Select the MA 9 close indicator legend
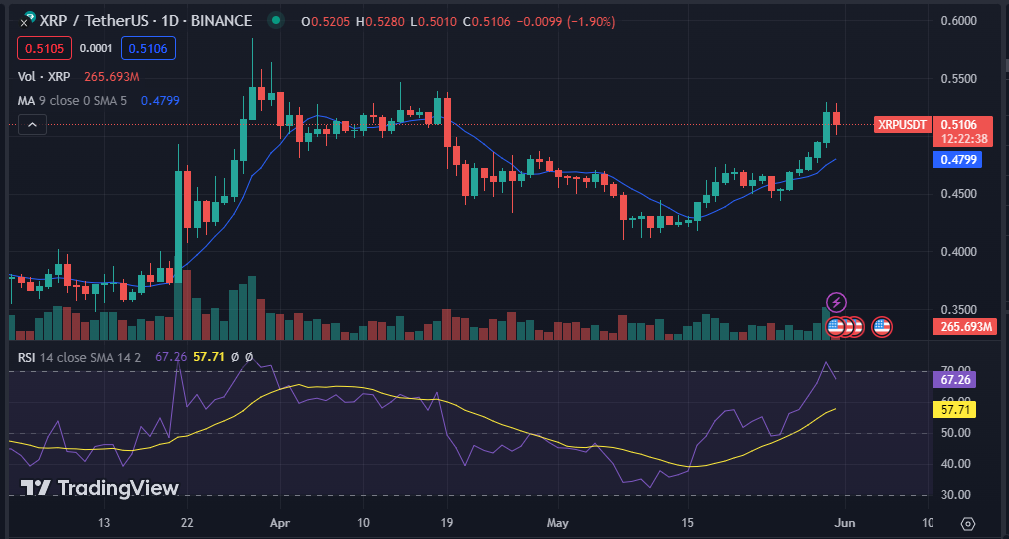The height and width of the screenshot is (539, 1009). pyautogui.click(x=72, y=100)
